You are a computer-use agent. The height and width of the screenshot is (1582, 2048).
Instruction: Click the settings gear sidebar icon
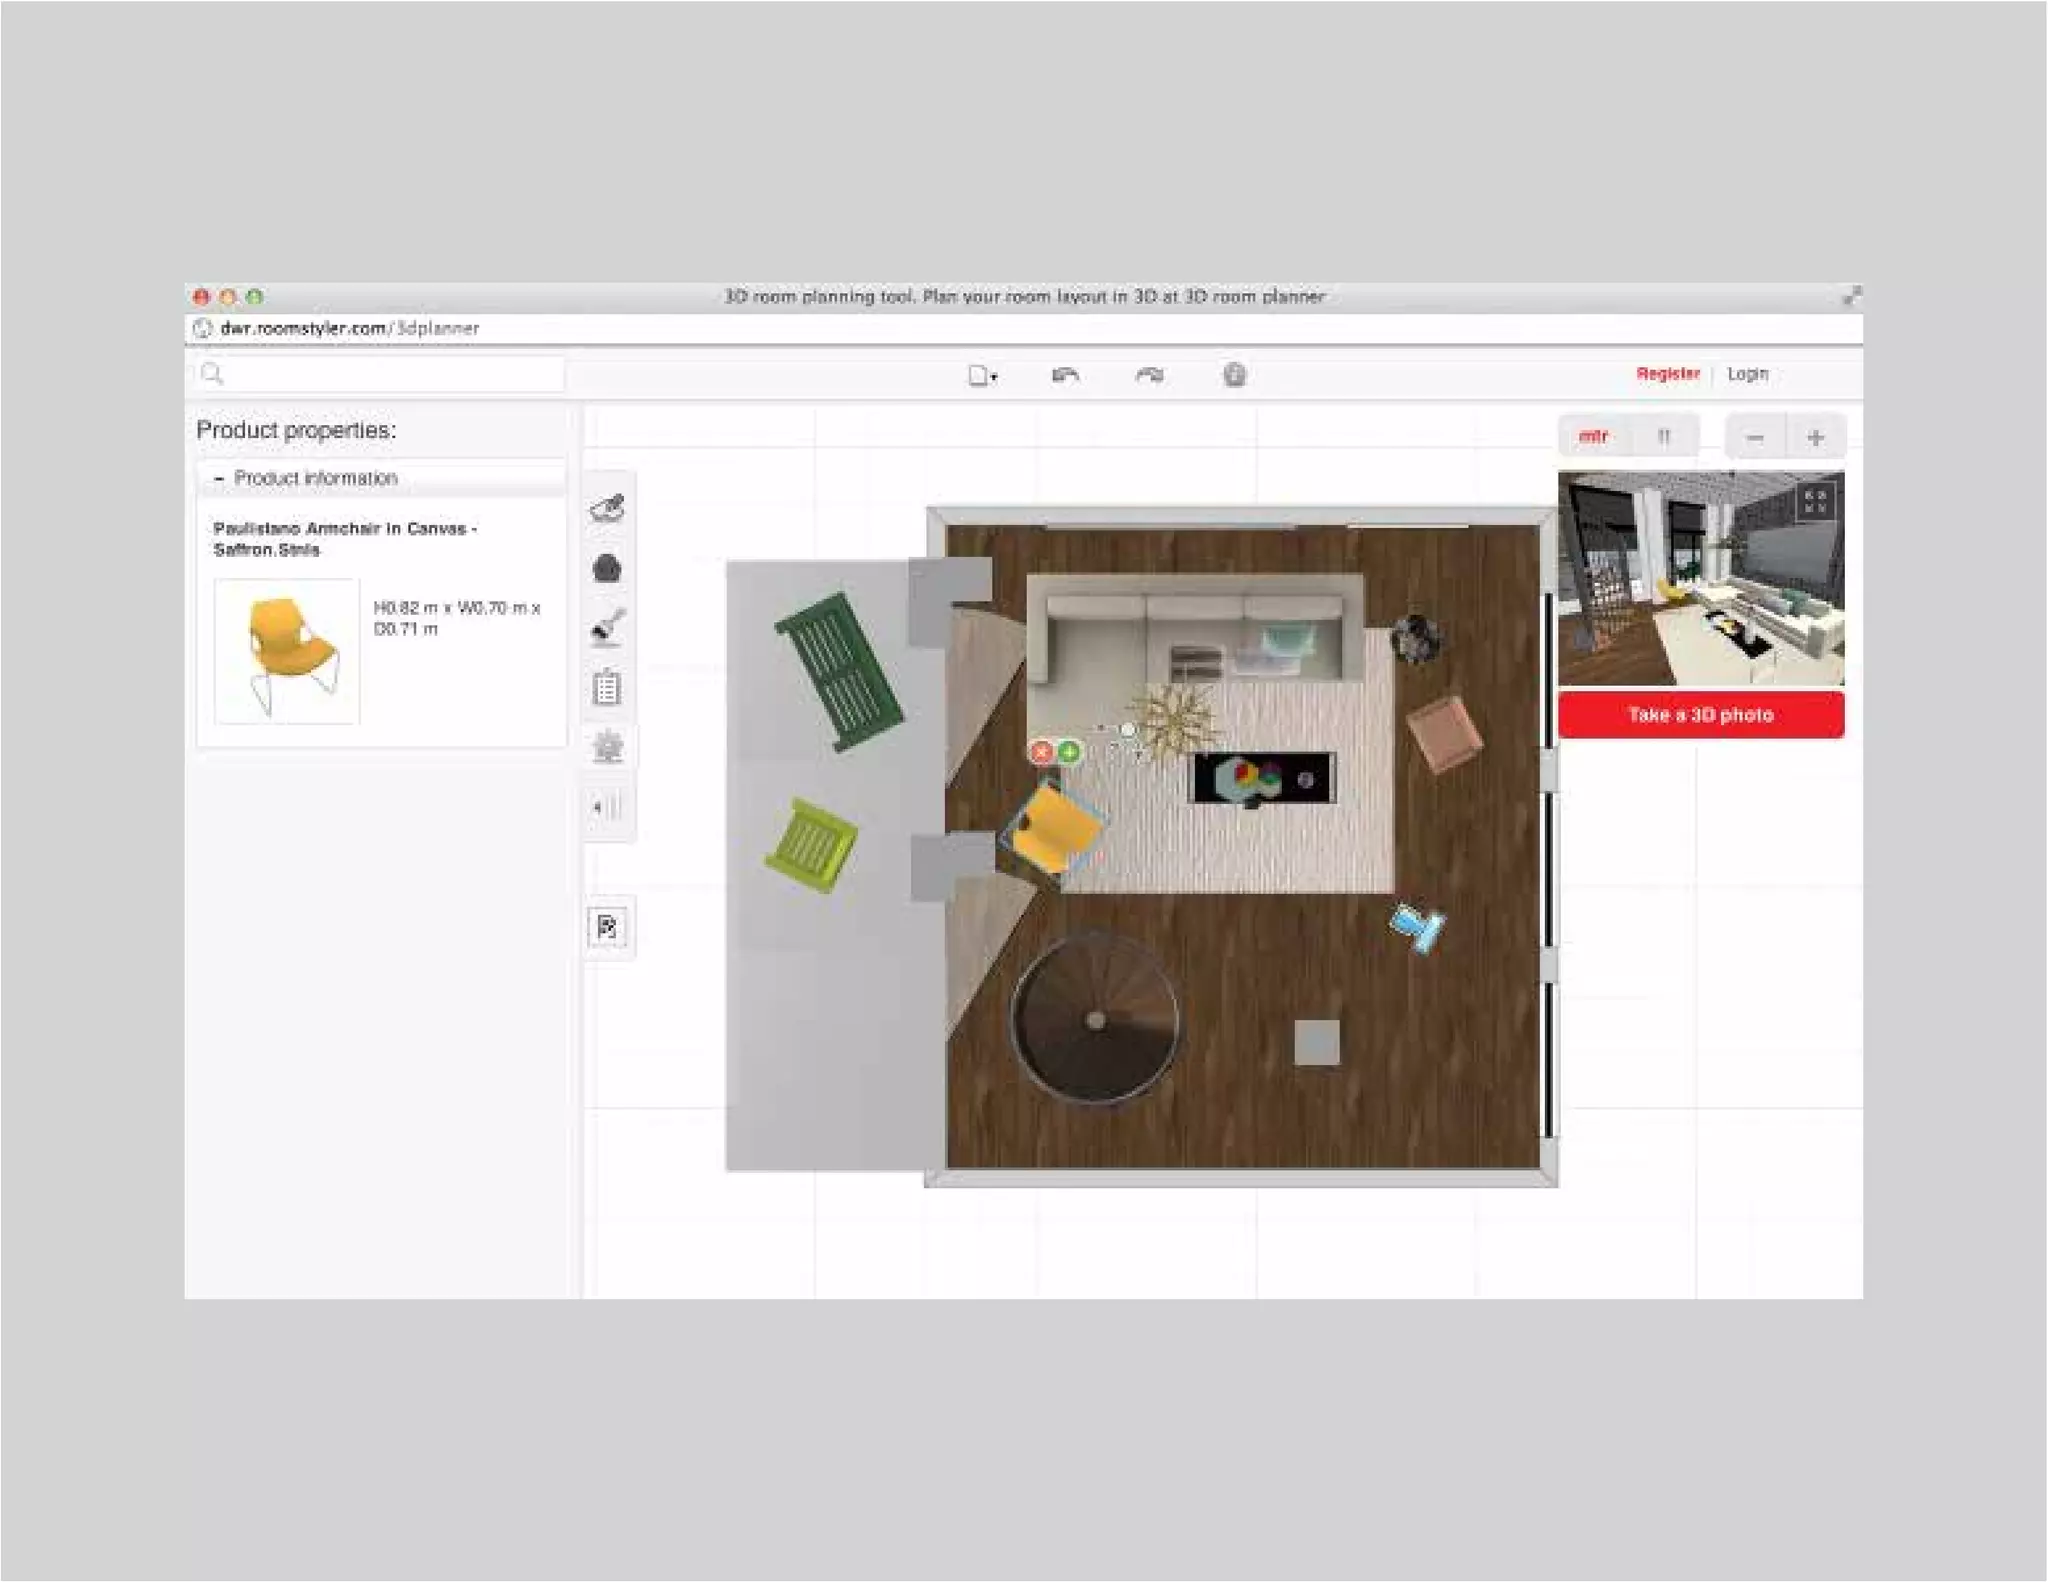[x=607, y=747]
